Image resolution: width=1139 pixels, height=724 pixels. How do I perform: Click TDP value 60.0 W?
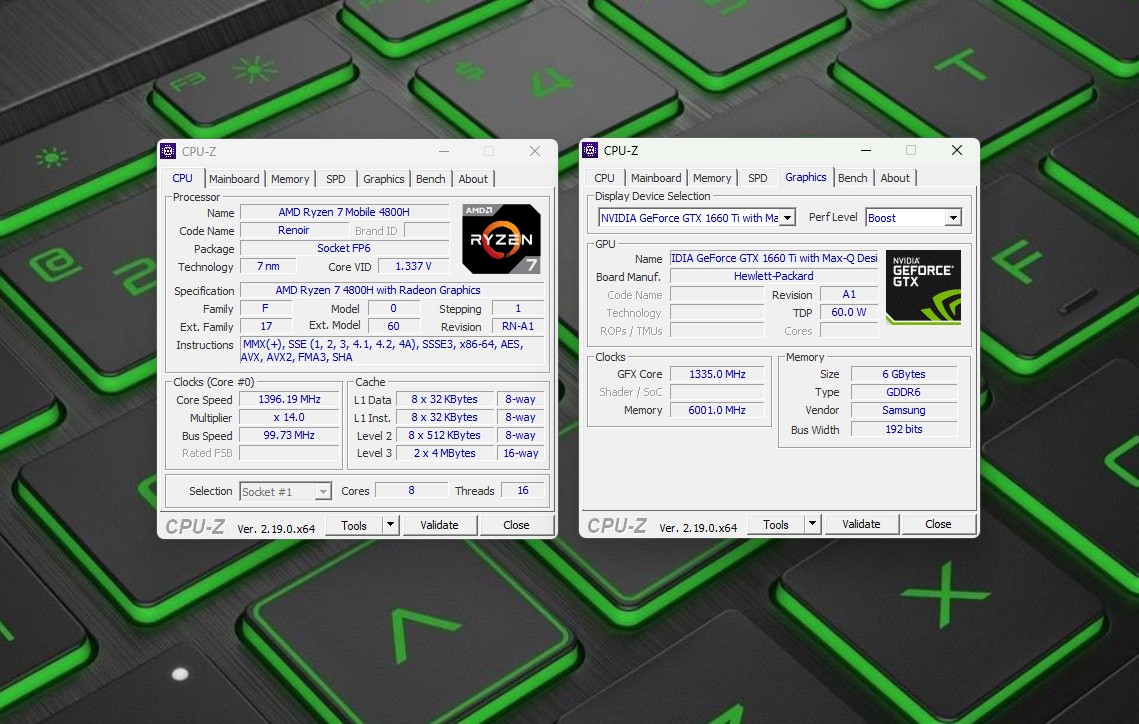(849, 312)
